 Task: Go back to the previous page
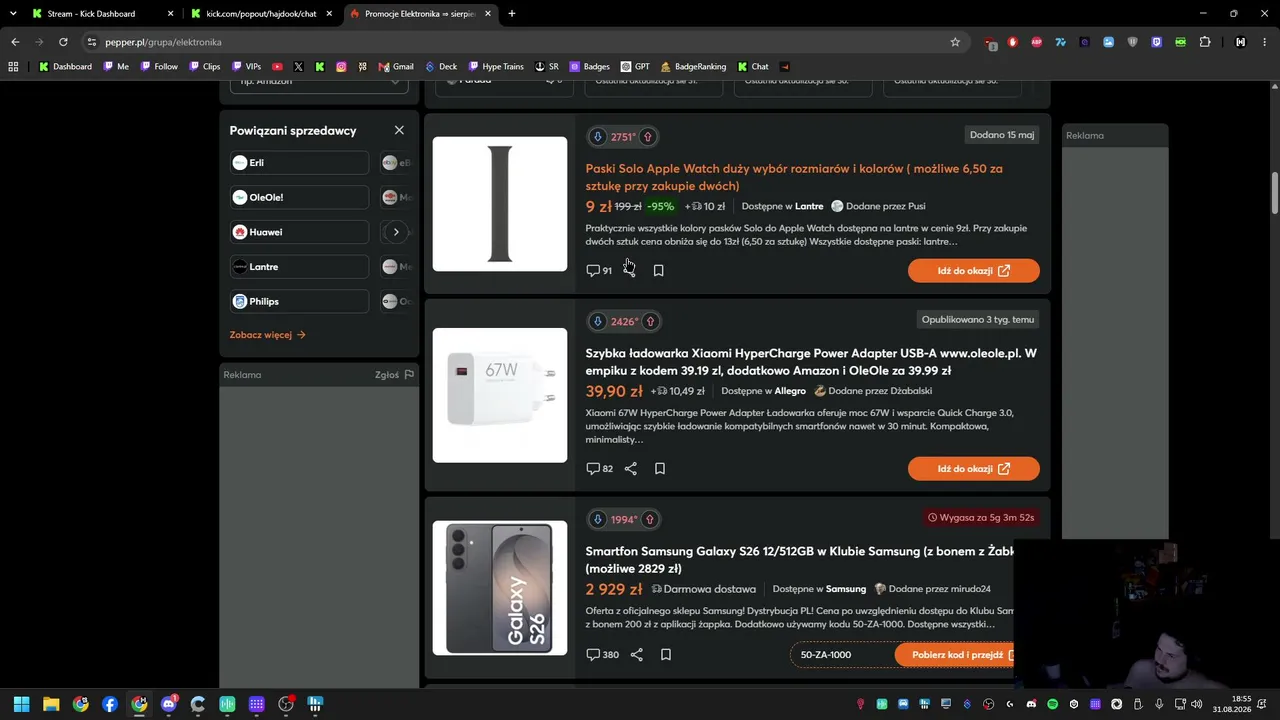tap(15, 42)
